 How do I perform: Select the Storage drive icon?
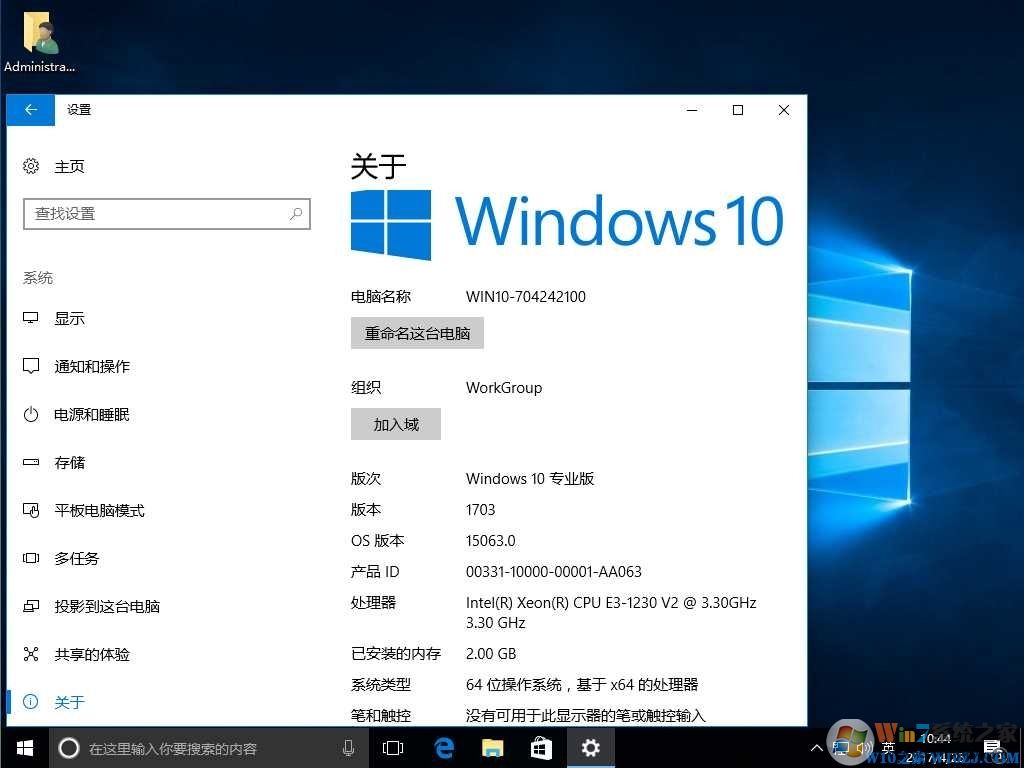[31, 462]
